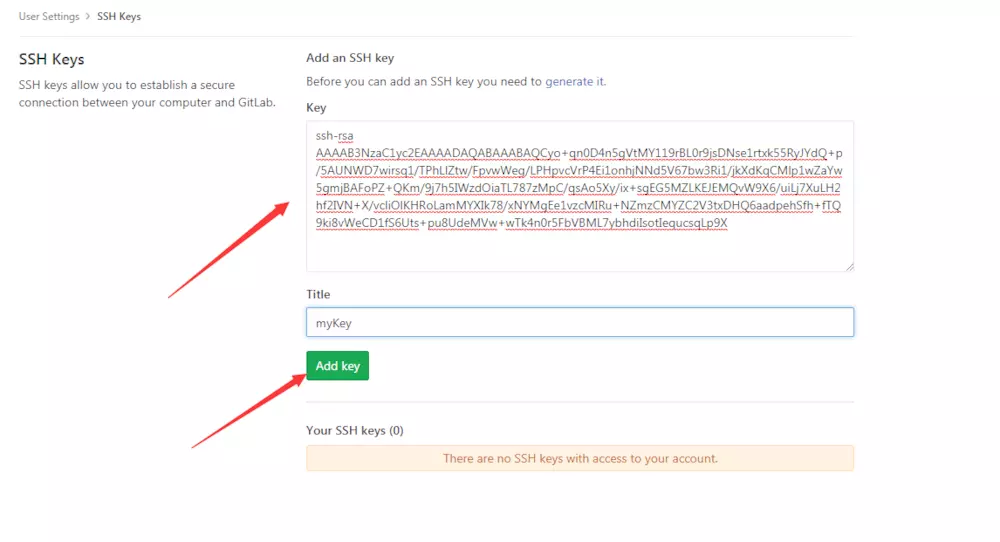Screen dimensions: 1000x542
Task: Click the Your SSH keys (0) heading
Action: [x=354, y=430]
